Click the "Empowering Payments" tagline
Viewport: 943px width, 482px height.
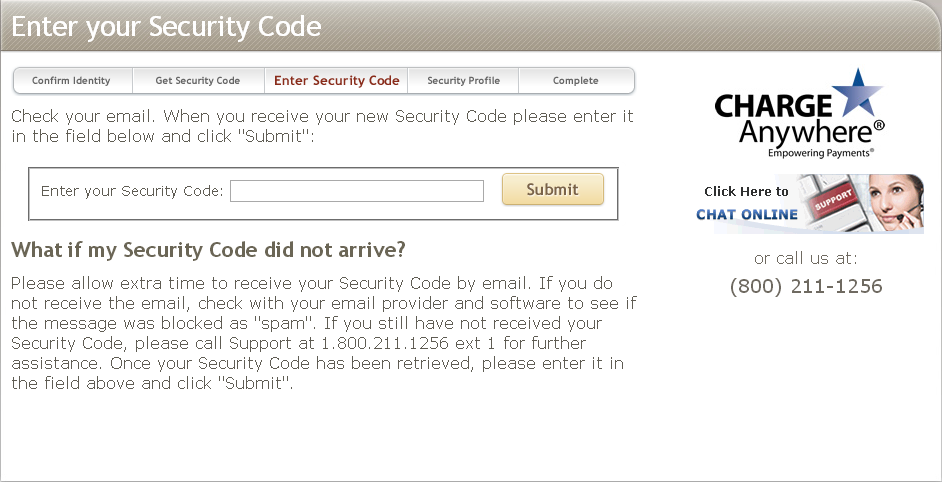click(x=820, y=154)
